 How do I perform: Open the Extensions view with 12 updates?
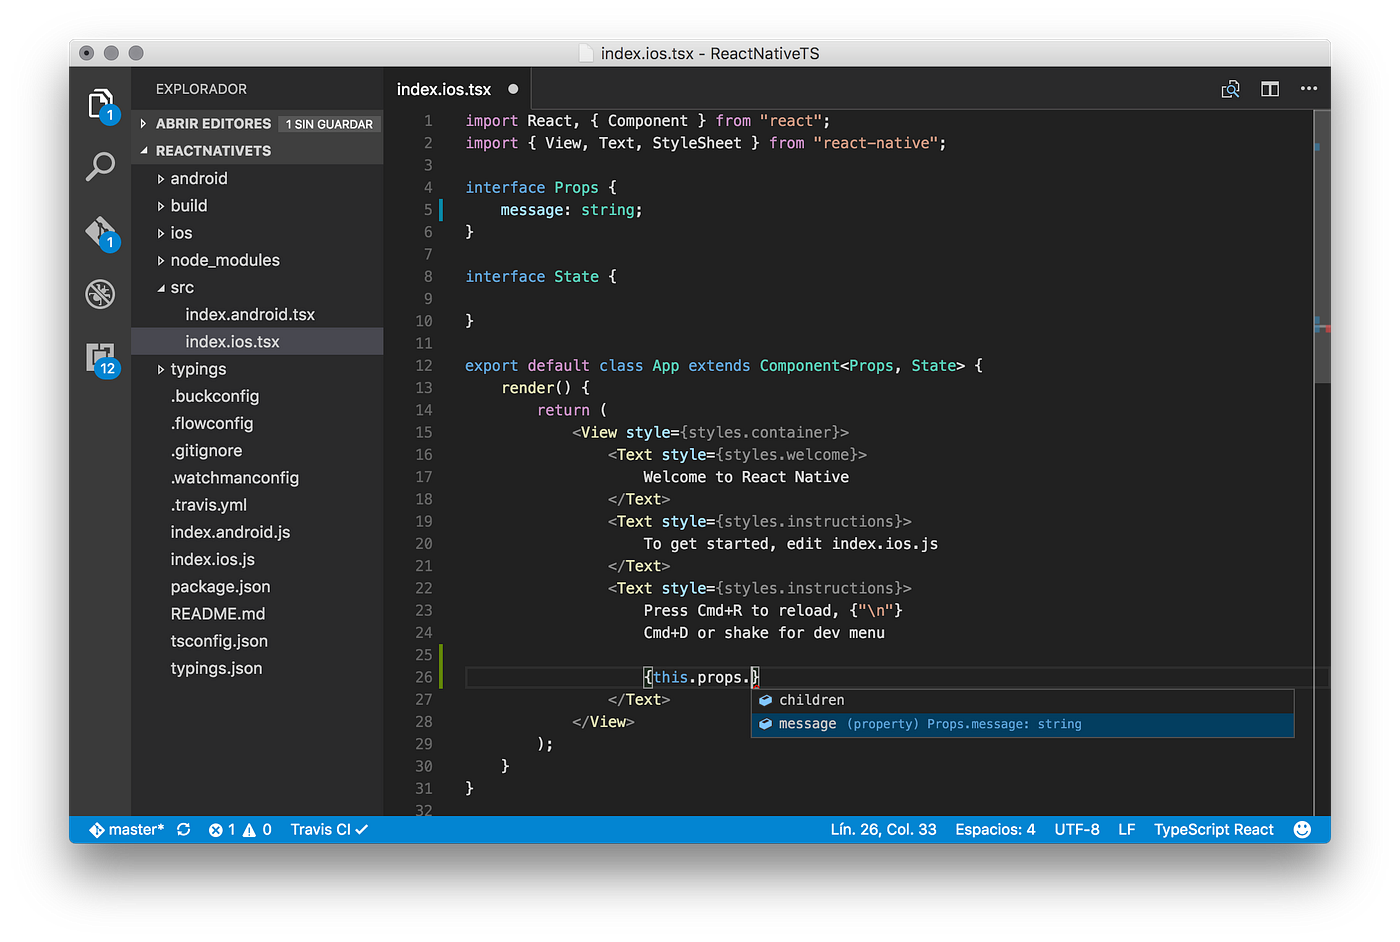[x=100, y=357]
